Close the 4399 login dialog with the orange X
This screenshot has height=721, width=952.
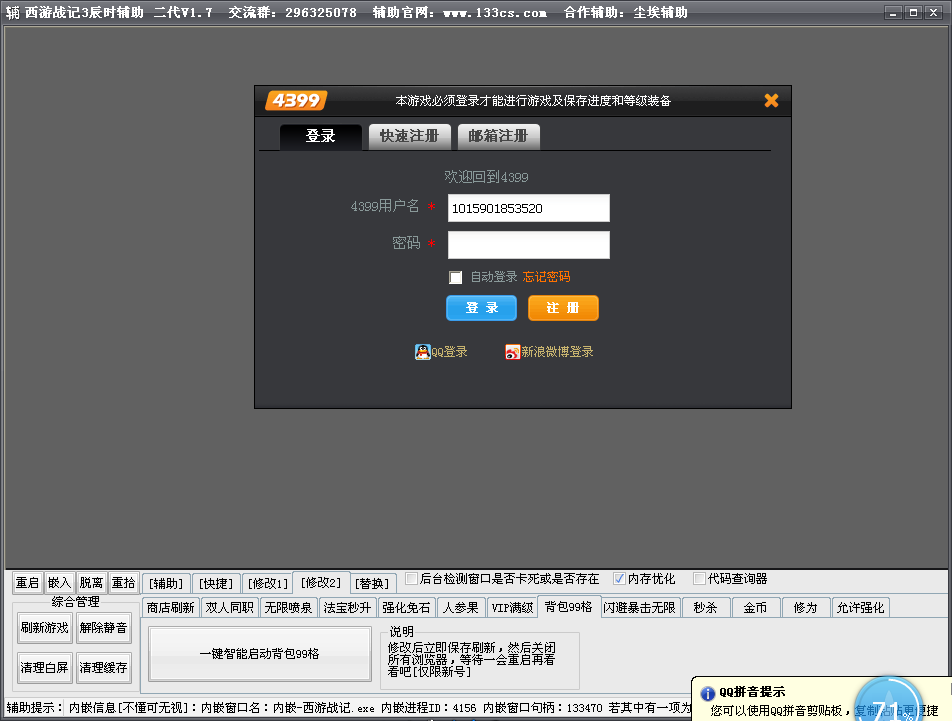click(x=771, y=100)
